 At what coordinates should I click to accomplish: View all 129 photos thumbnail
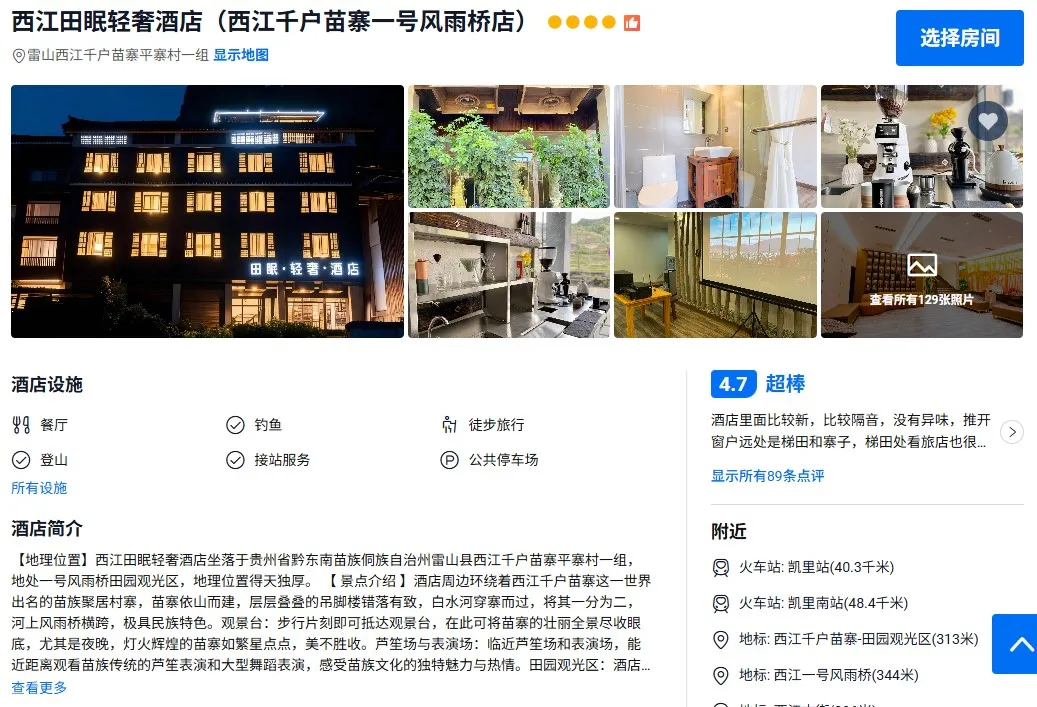tap(922, 275)
